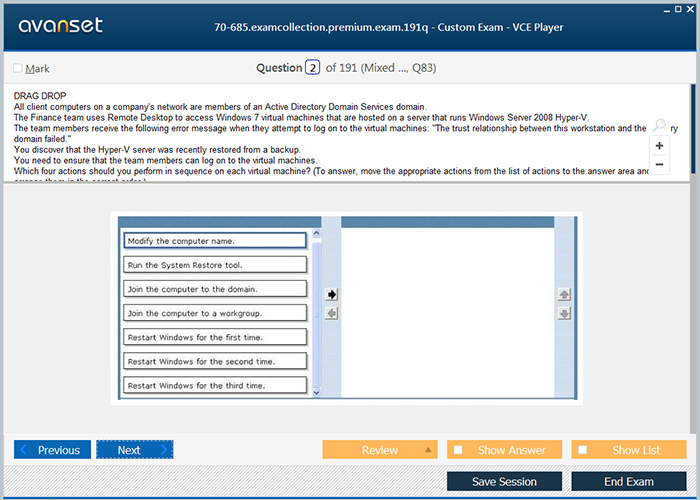The image size is (700, 500).
Task: Select 'Modify the computer name.' action
Action: (x=215, y=241)
